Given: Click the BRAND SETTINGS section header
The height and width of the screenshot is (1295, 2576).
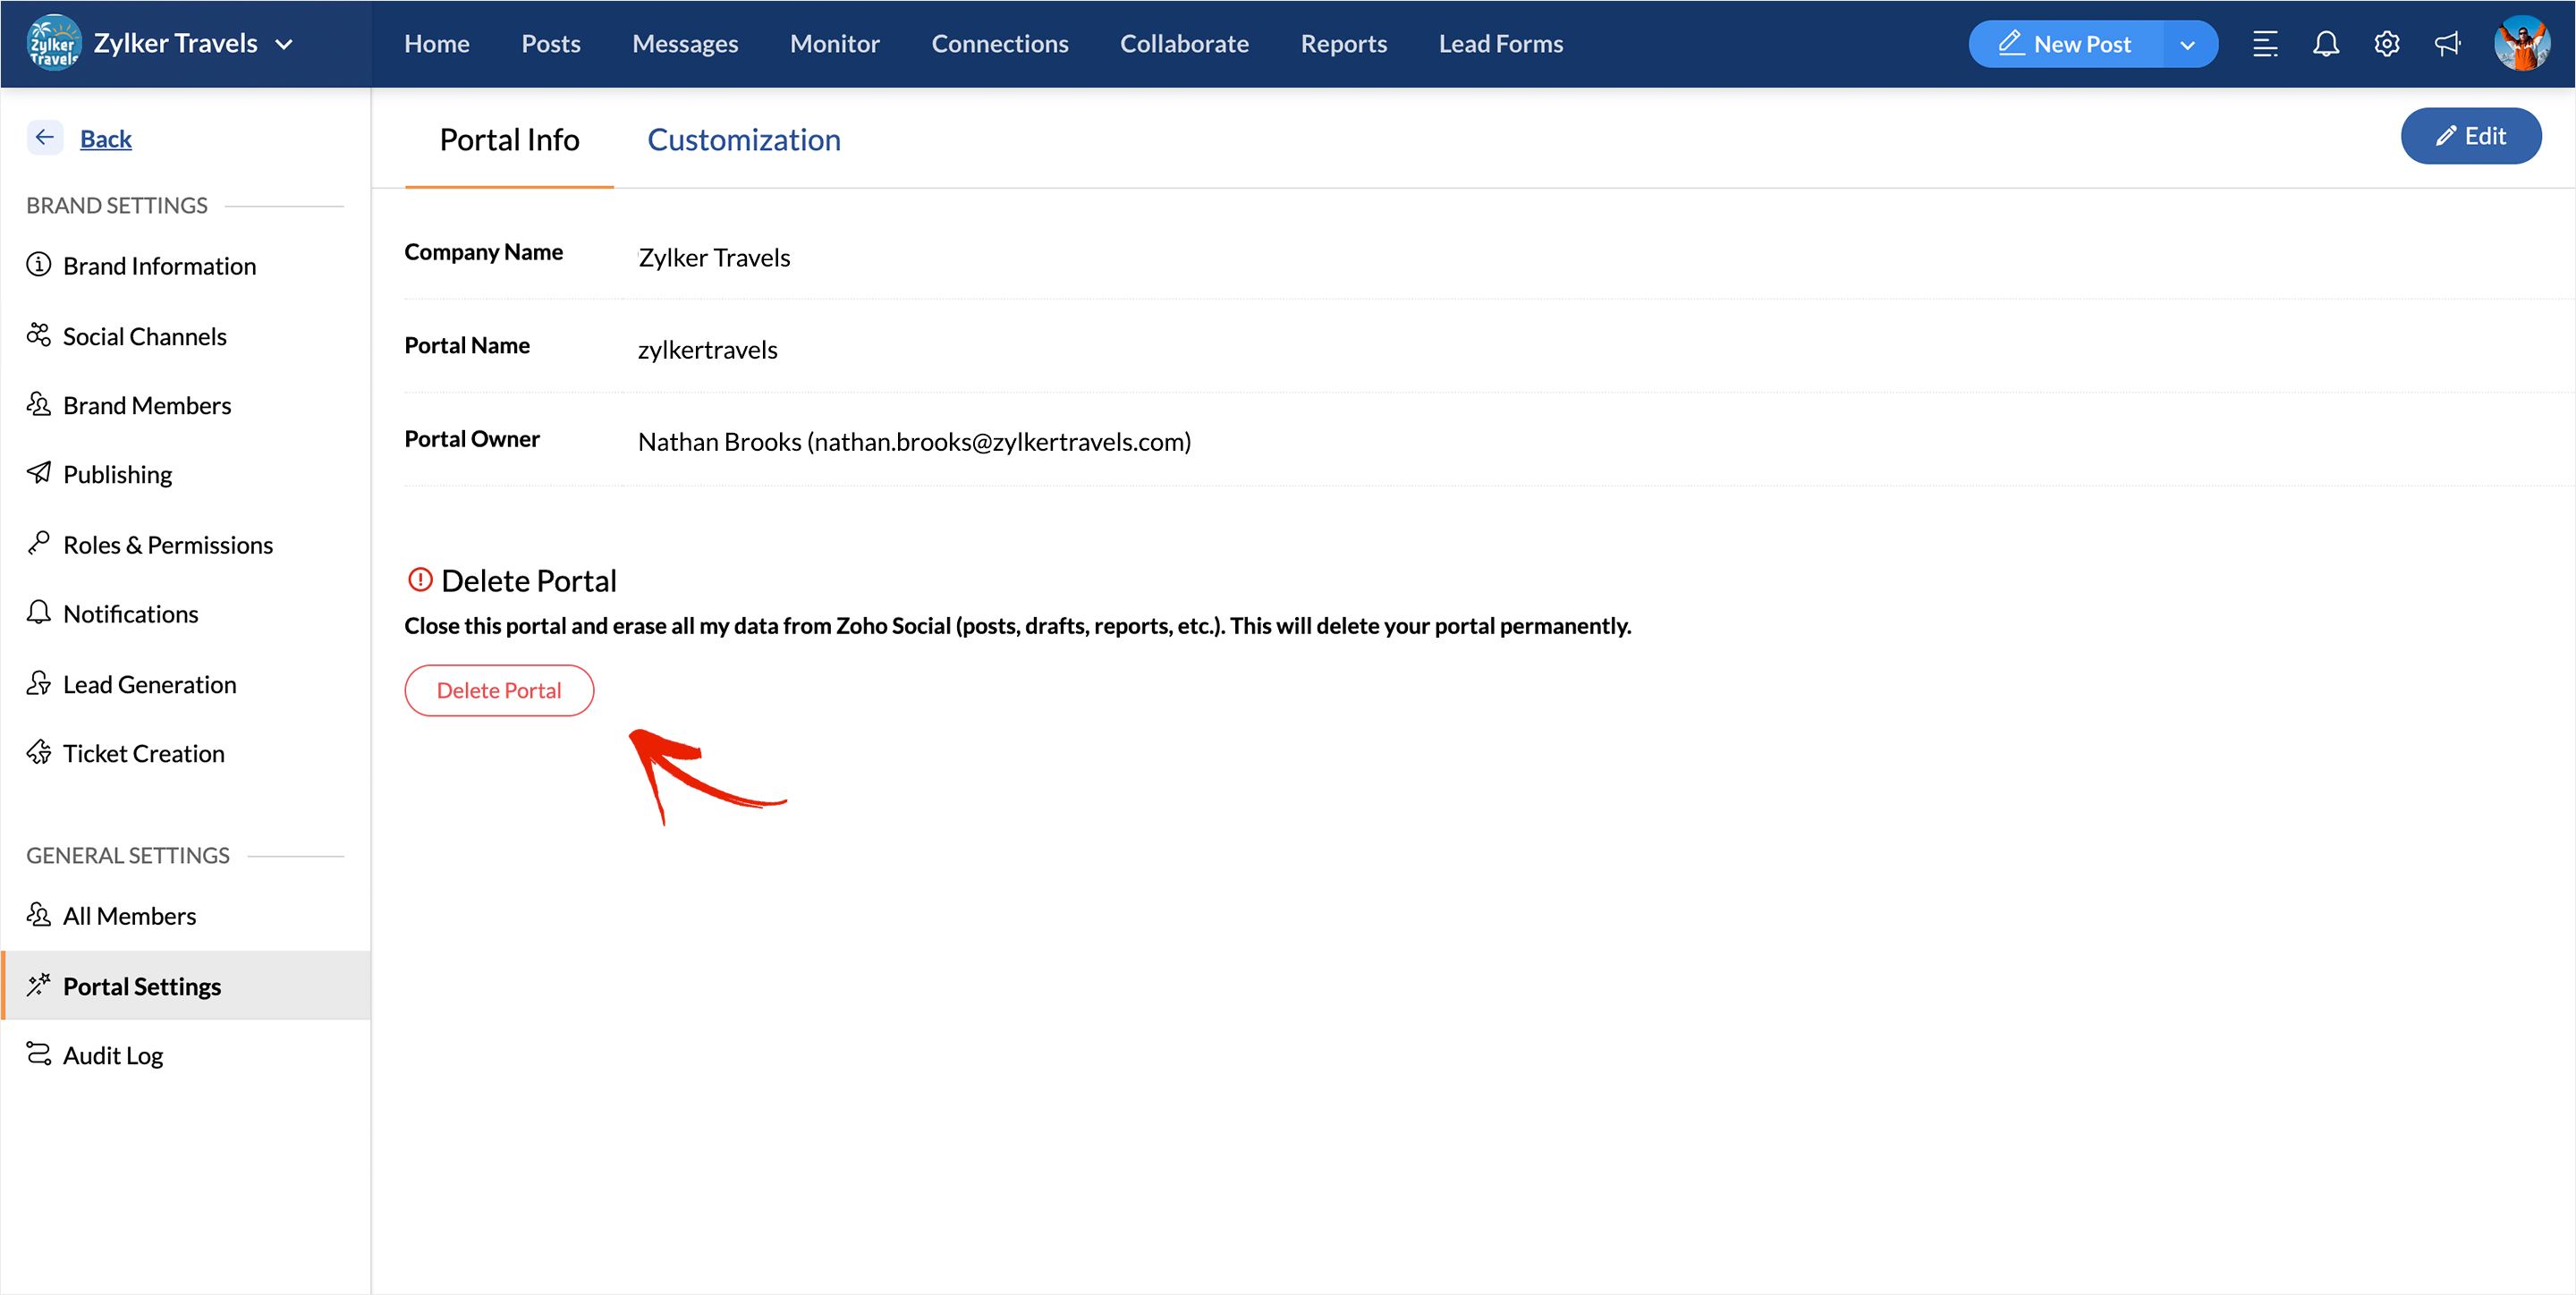Looking at the screenshot, I should [x=116, y=205].
